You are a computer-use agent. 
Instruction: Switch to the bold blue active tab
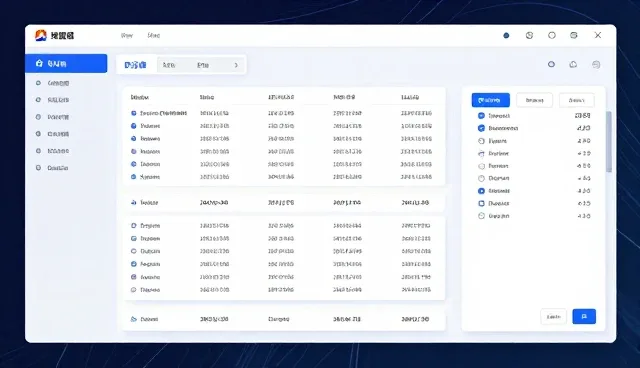[x=136, y=65]
